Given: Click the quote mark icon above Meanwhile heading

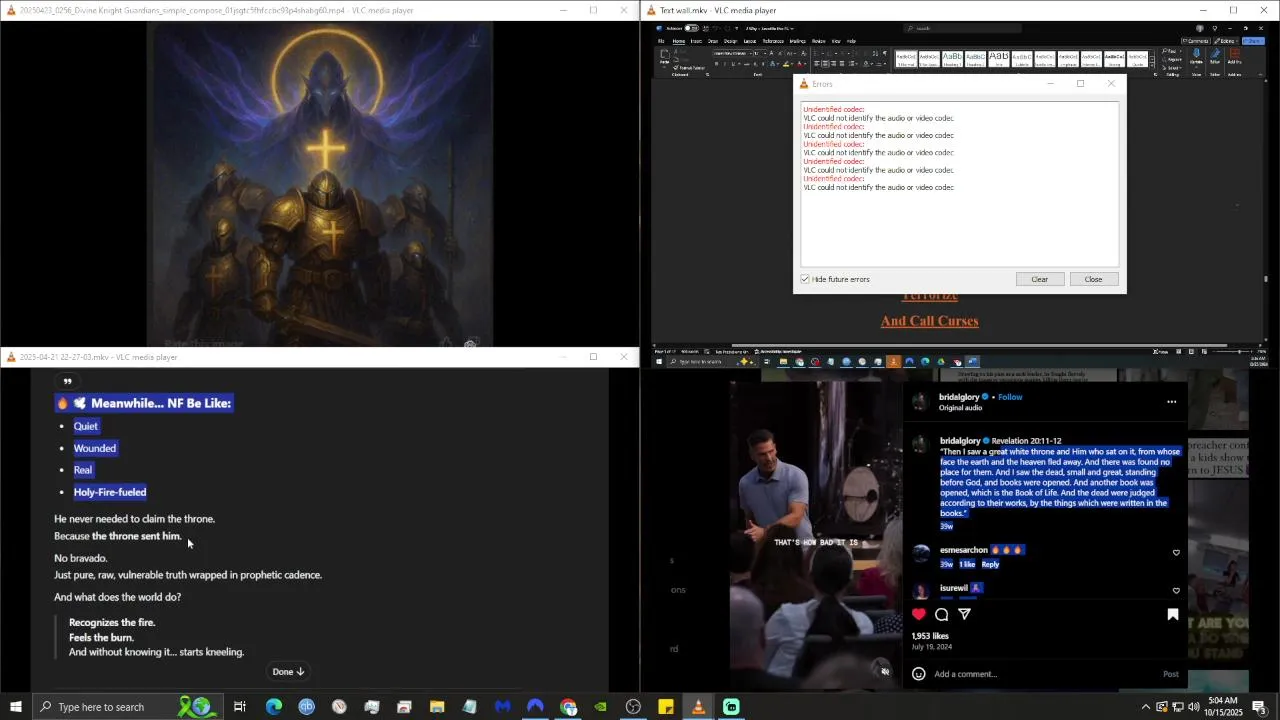Looking at the screenshot, I should click(67, 381).
